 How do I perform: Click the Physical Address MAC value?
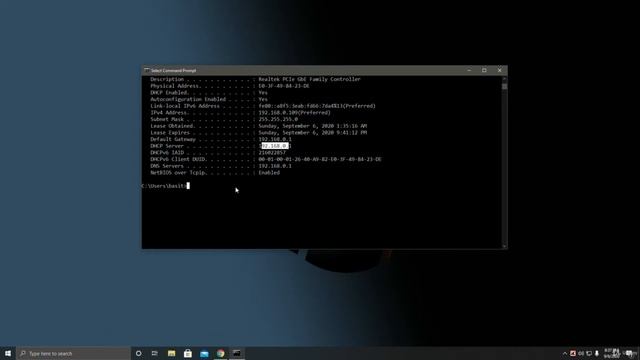[284, 86]
